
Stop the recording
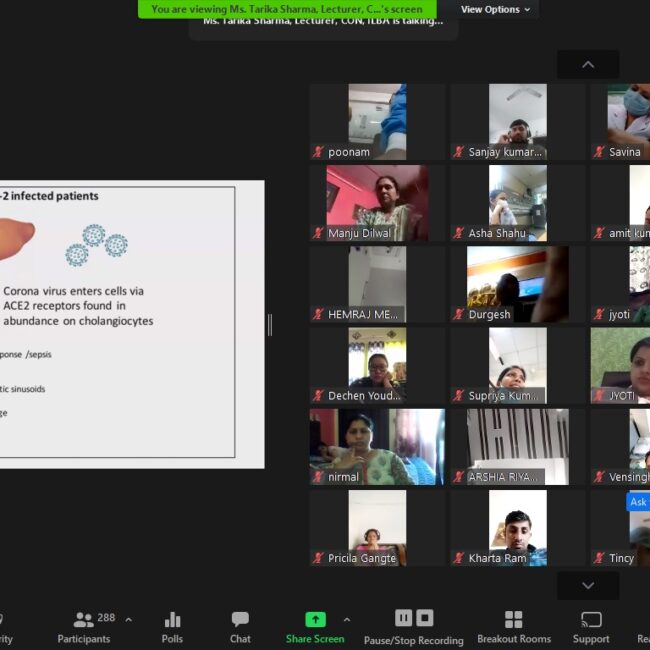[x=425, y=618]
